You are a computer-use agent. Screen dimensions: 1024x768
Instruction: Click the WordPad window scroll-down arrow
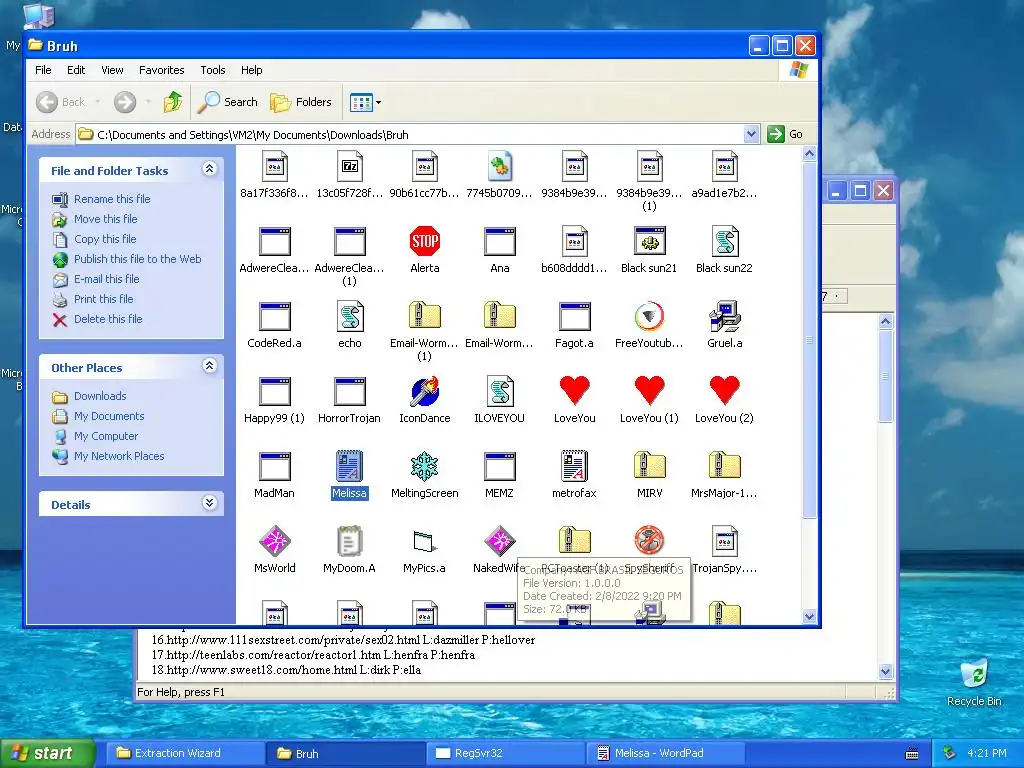pos(886,671)
